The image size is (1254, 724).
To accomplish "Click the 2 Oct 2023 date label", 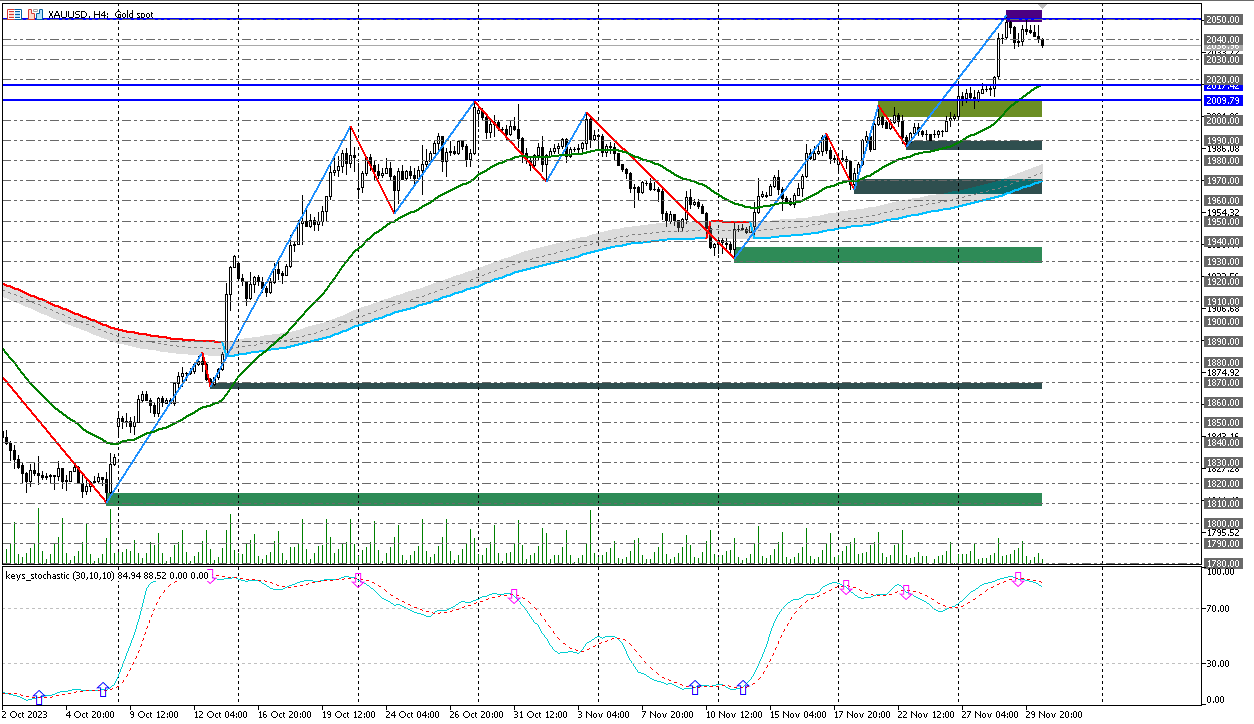I will (x=23, y=715).
